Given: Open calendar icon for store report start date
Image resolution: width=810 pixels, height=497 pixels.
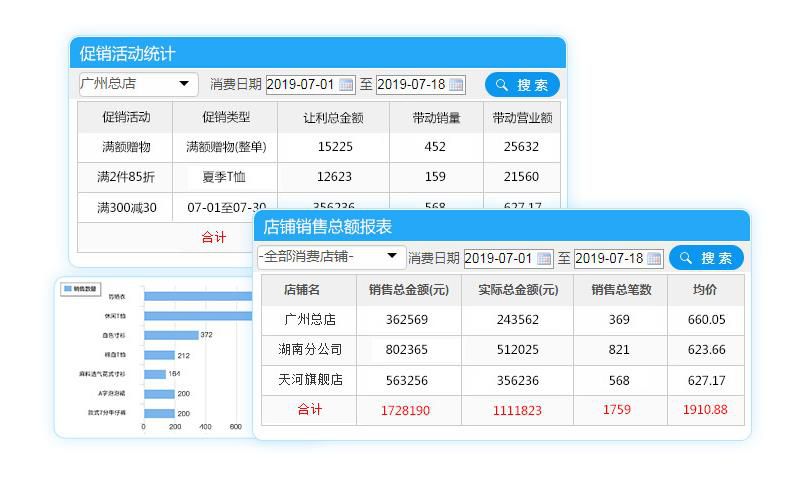Looking at the screenshot, I should [x=544, y=258].
